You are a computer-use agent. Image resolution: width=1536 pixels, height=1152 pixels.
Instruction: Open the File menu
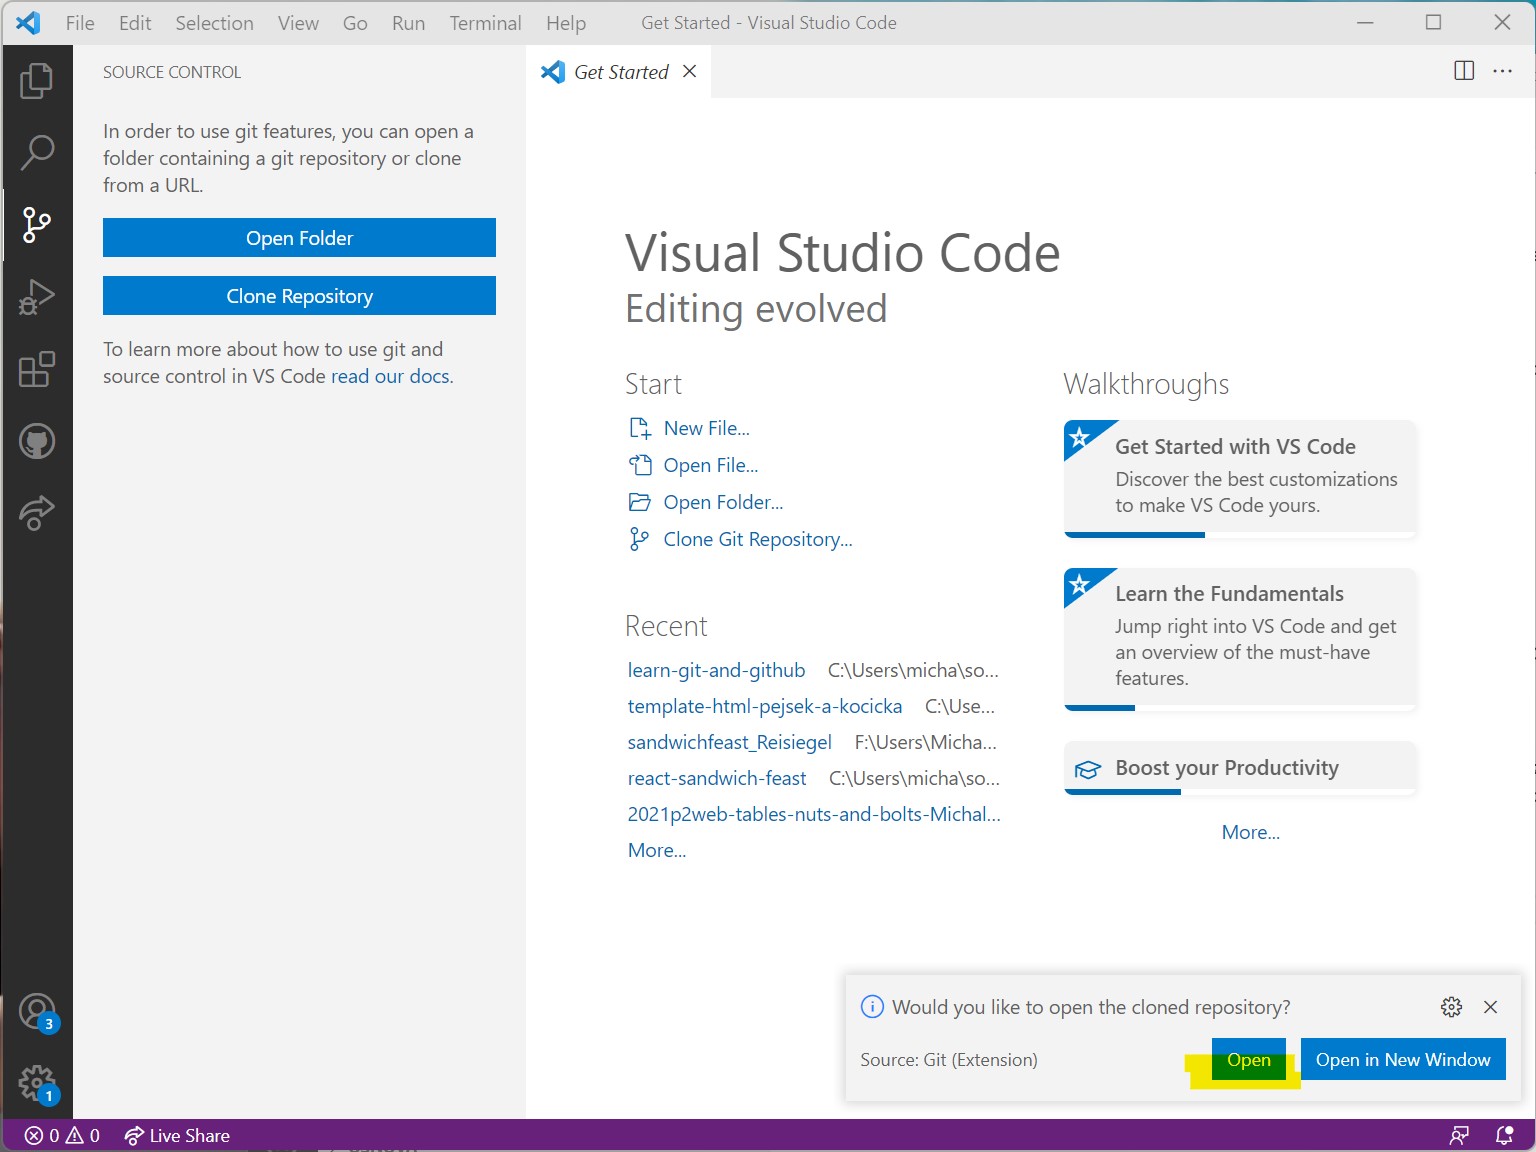80,23
